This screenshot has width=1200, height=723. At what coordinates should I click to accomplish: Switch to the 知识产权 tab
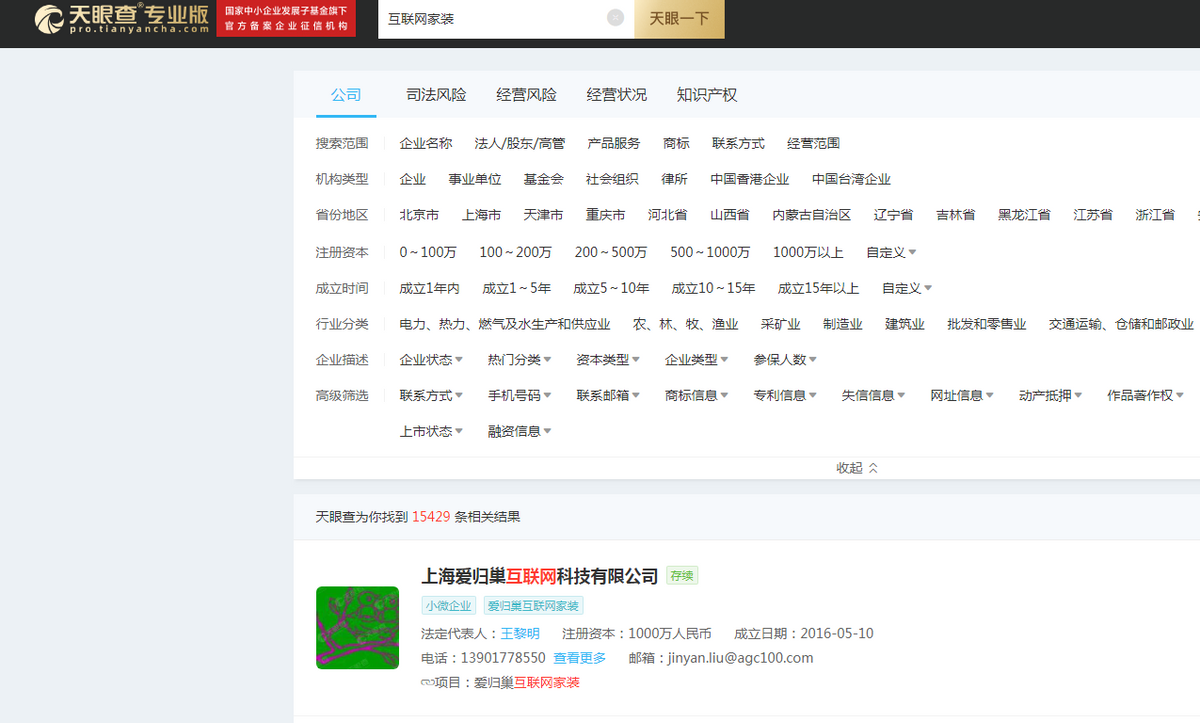(x=707, y=95)
